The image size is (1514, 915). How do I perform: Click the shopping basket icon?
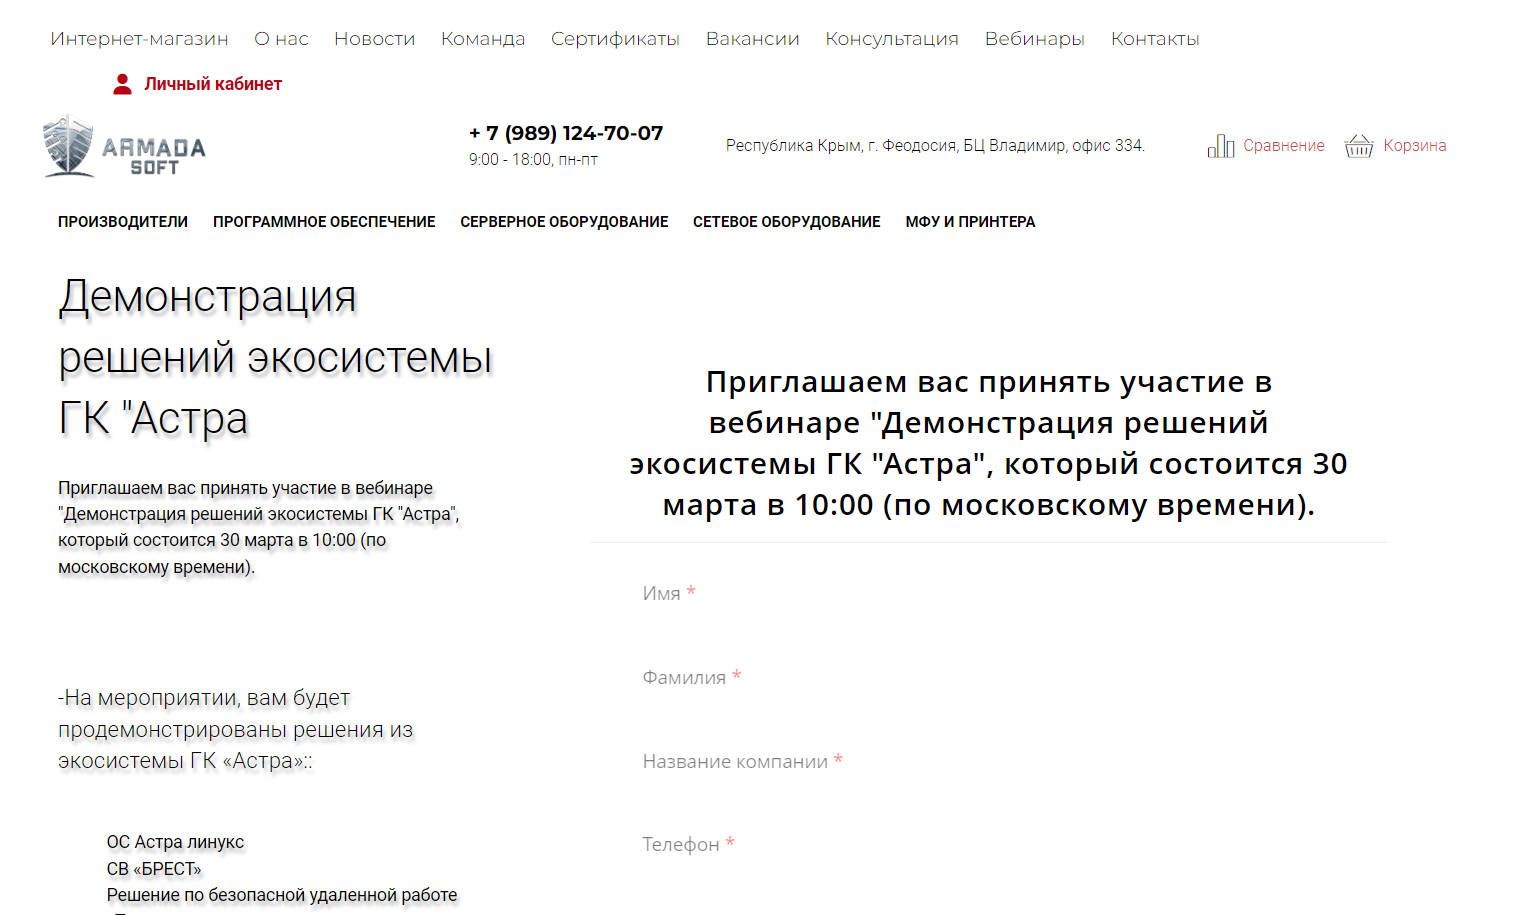click(1359, 146)
